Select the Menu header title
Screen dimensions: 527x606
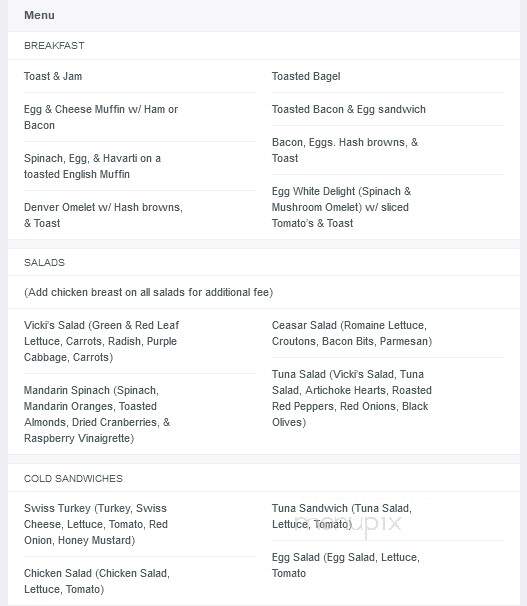(x=39, y=15)
